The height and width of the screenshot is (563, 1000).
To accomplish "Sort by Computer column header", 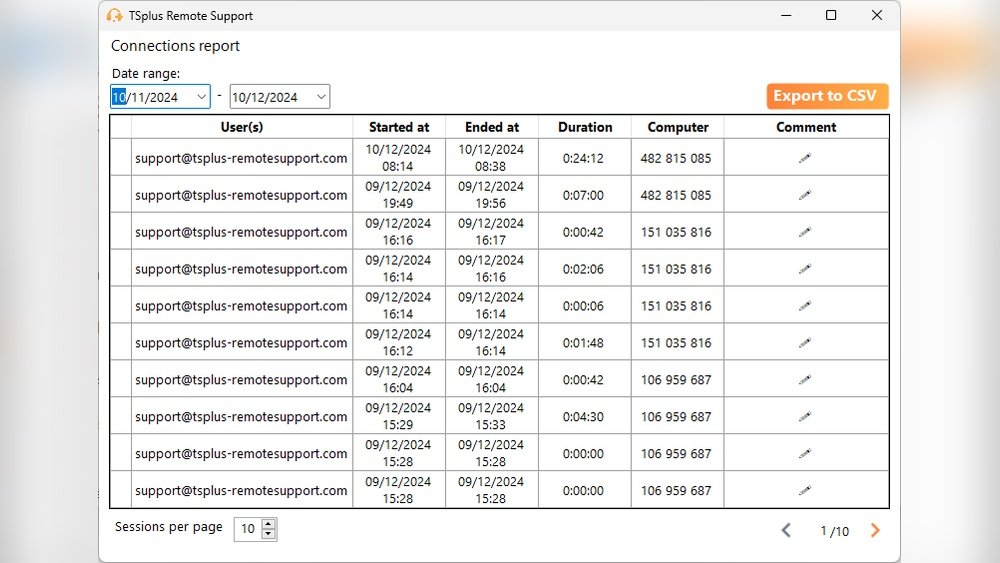I will pyautogui.click(x=677, y=127).
